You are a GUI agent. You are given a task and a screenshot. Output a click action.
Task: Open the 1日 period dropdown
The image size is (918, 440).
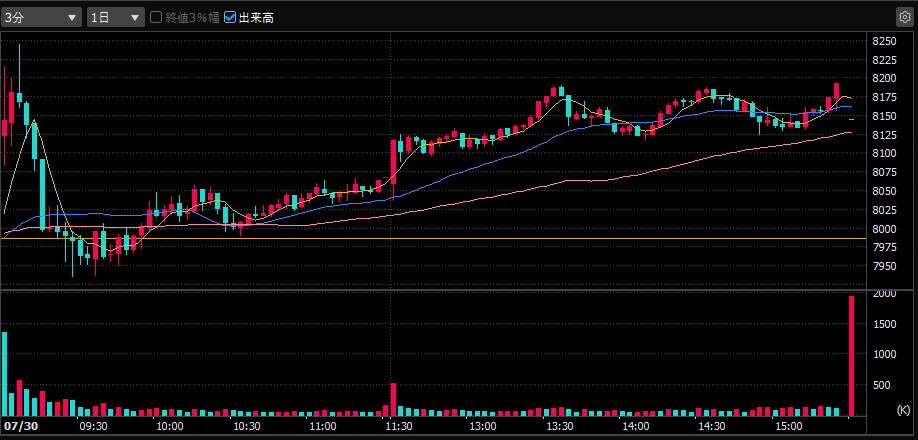(x=116, y=18)
